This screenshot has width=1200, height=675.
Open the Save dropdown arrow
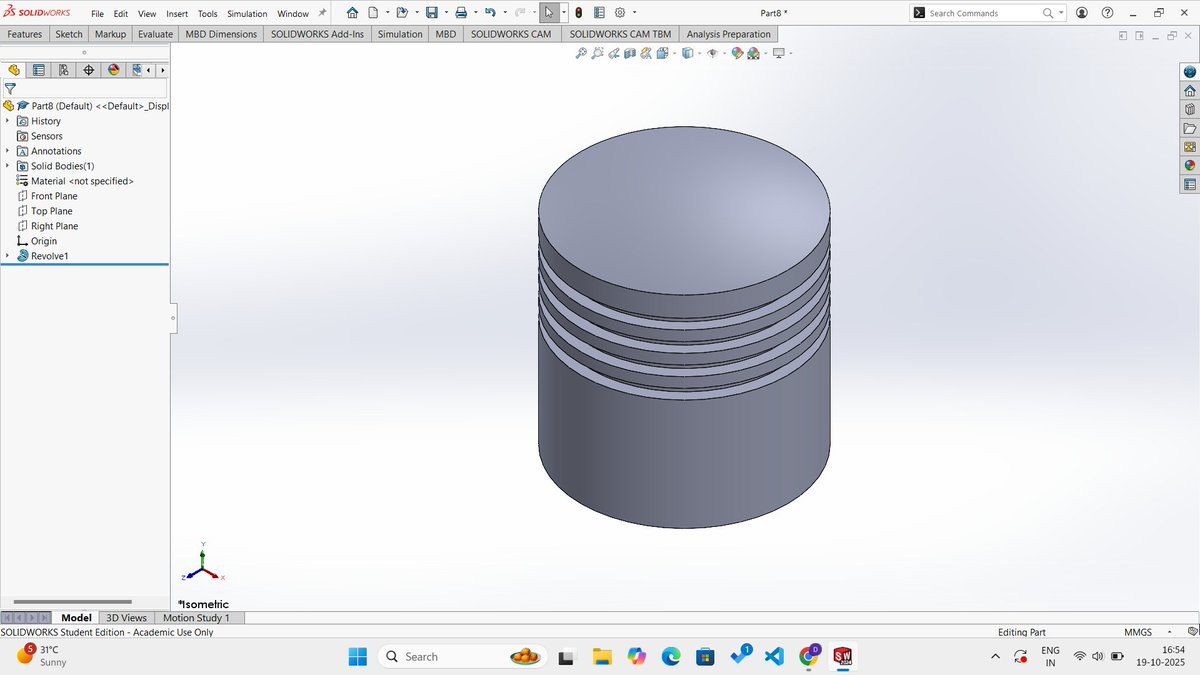[x=445, y=13]
